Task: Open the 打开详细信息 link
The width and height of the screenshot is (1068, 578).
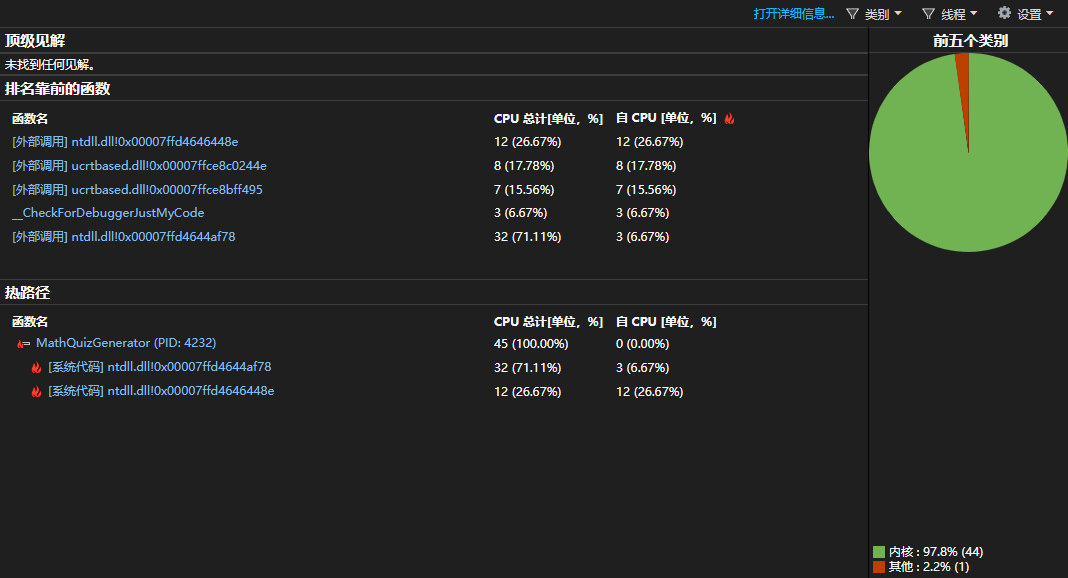Action: [x=794, y=14]
